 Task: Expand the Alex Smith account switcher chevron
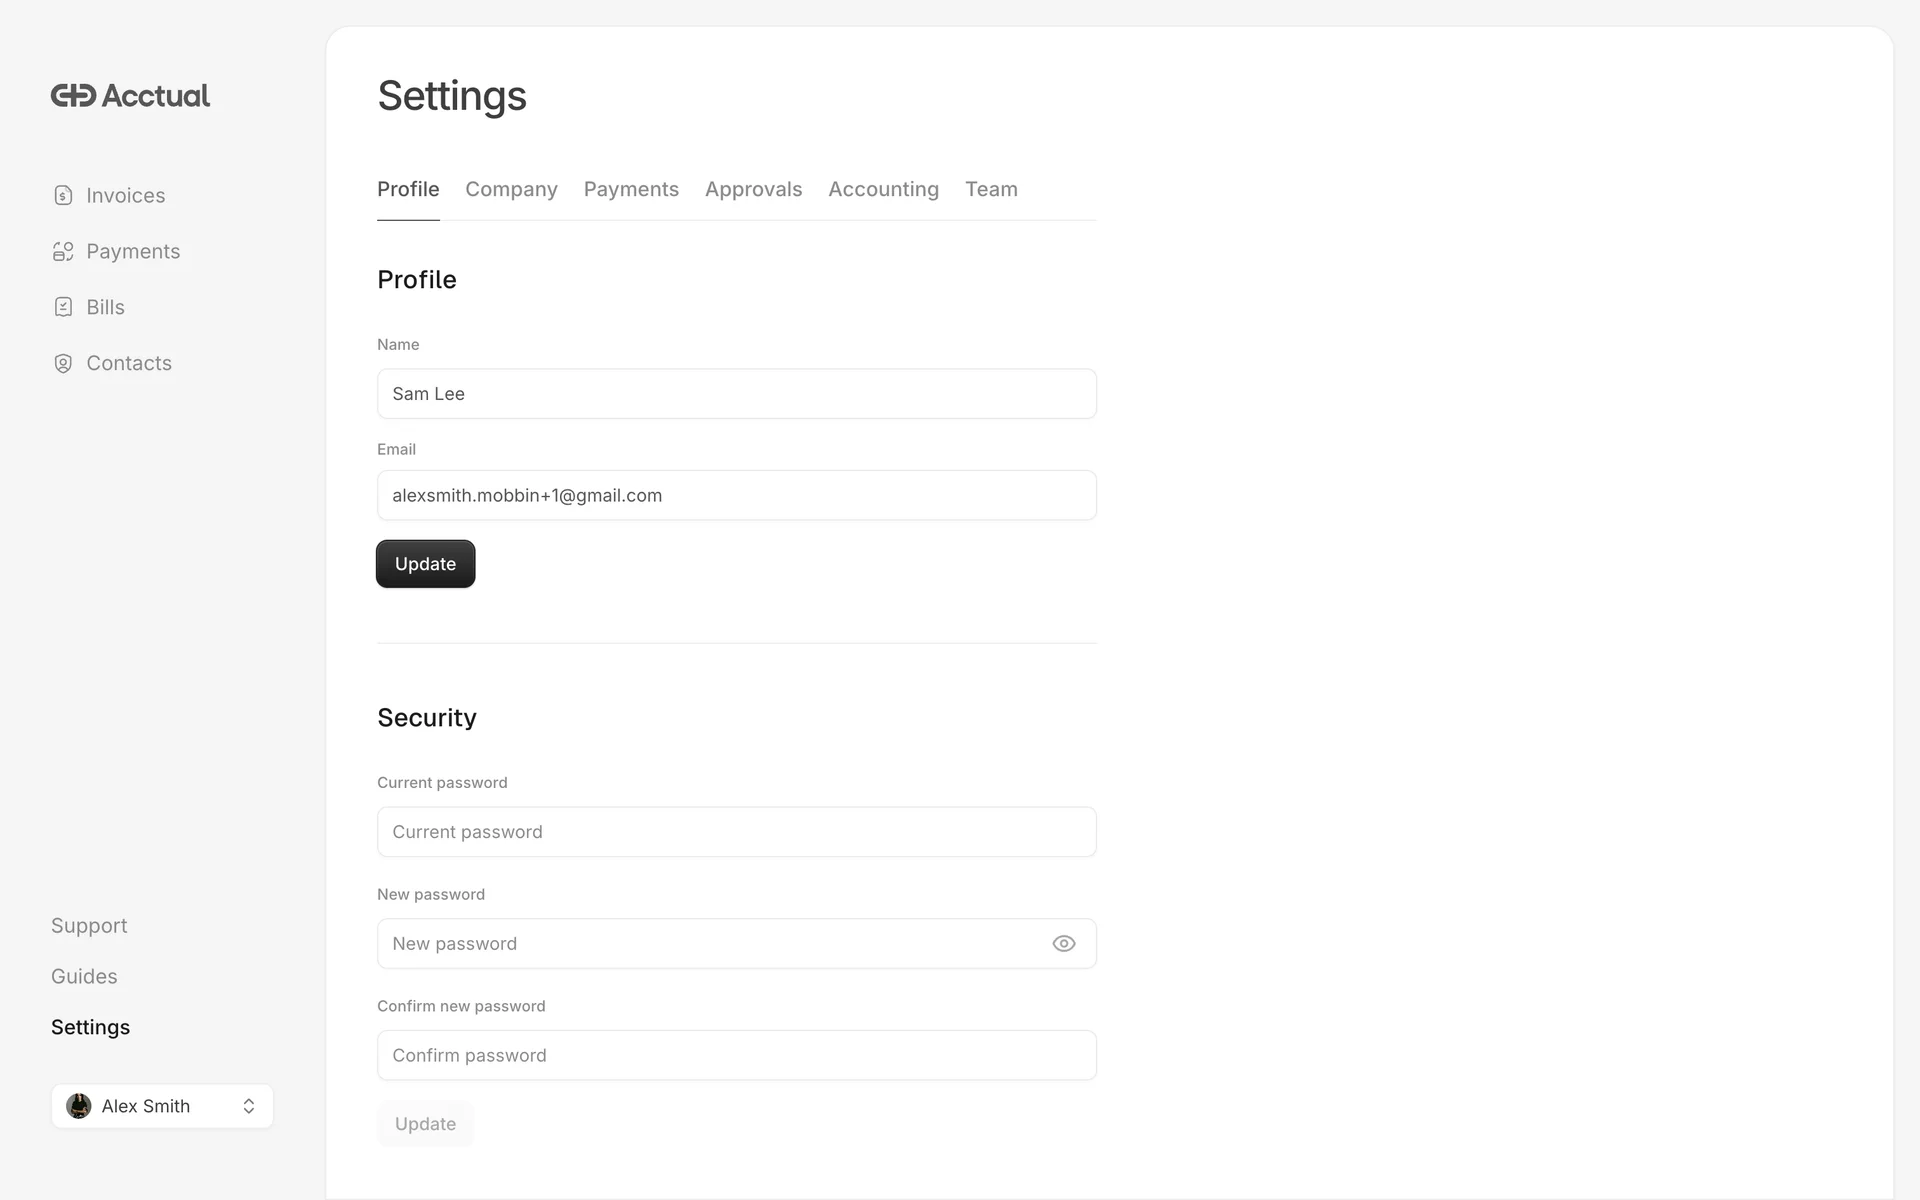(x=249, y=1106)
